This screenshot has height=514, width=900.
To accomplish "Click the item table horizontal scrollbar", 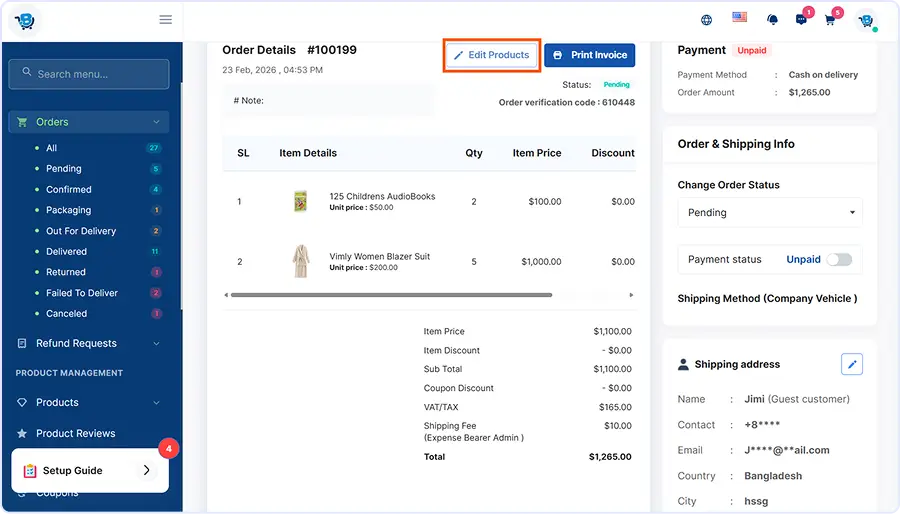I will click(391, 295).
